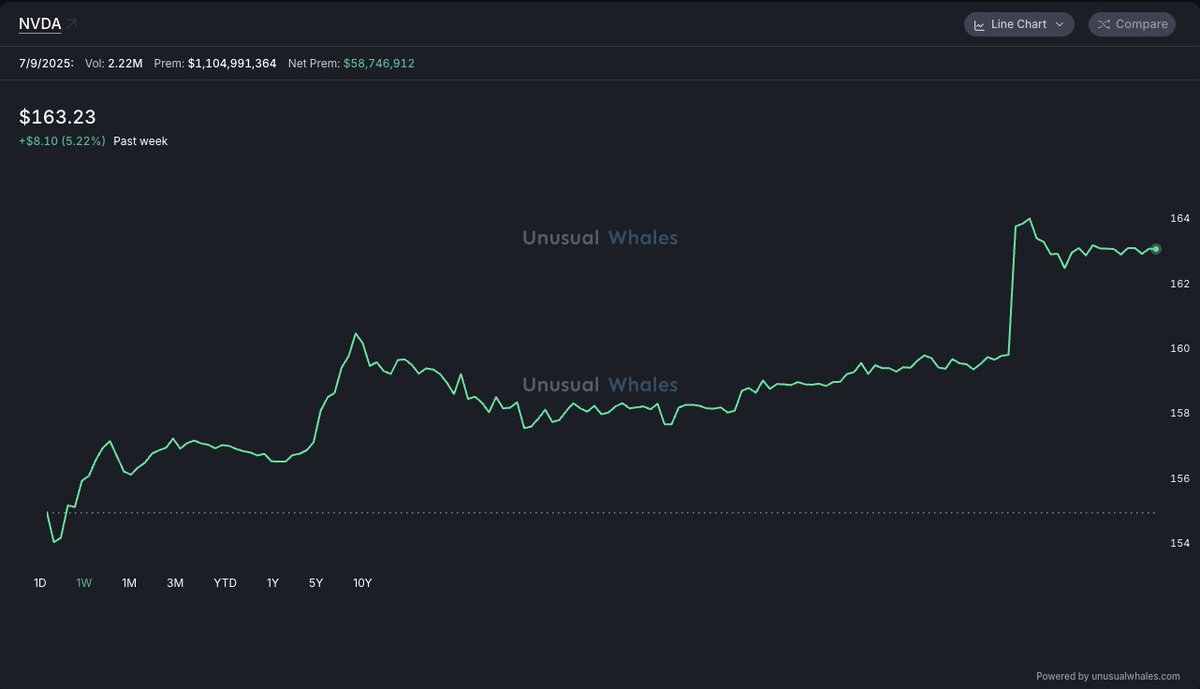
Task: Click the +$8.10 (5.22%) change value
Action: click(x=62, y=142)
